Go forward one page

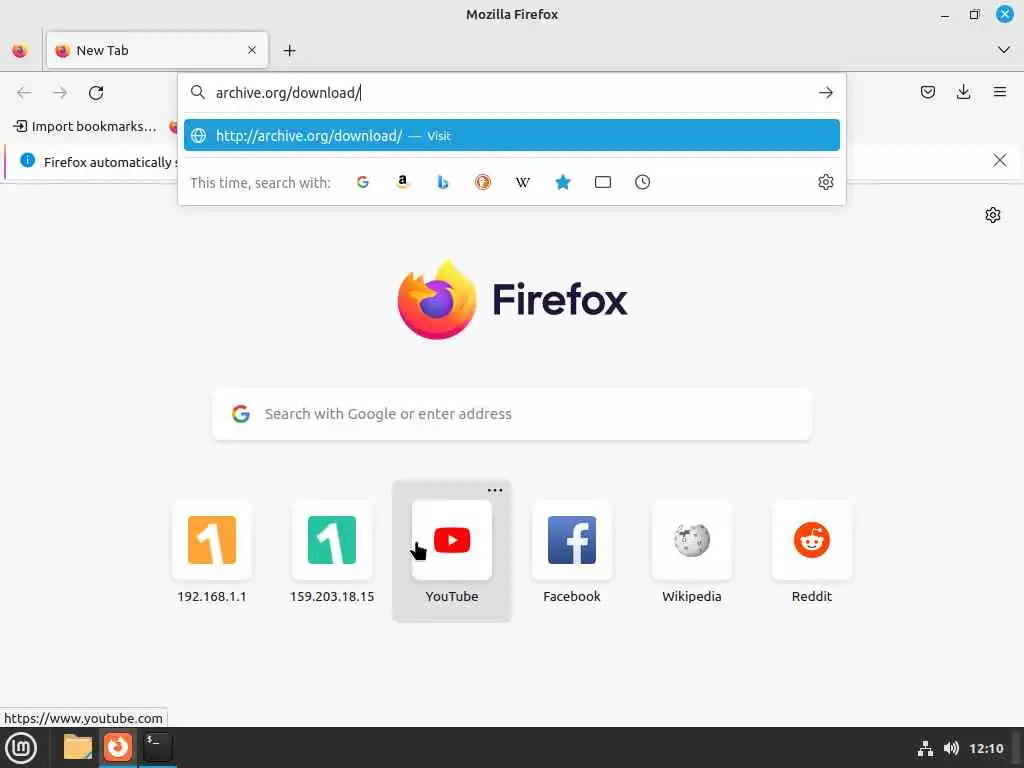click(60, 93)
